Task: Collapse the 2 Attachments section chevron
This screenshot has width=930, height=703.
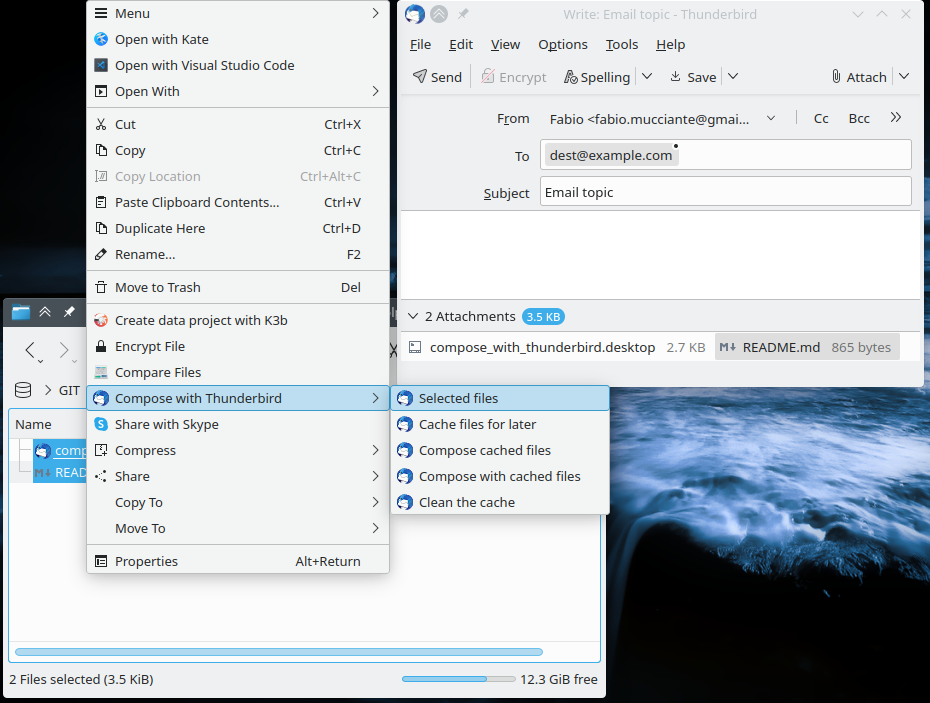Action: point(413,317)
